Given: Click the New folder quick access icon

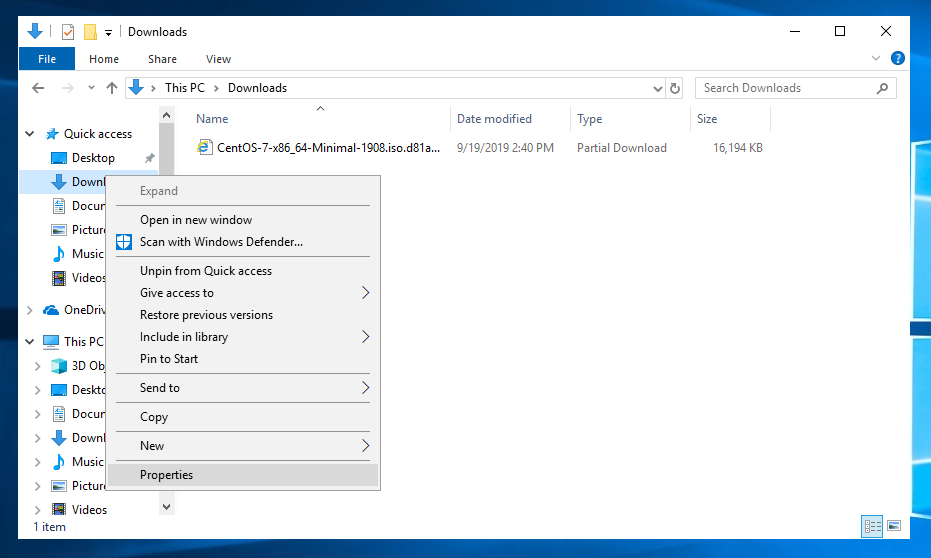Looking at the screenshot, I should click(90, 32).
